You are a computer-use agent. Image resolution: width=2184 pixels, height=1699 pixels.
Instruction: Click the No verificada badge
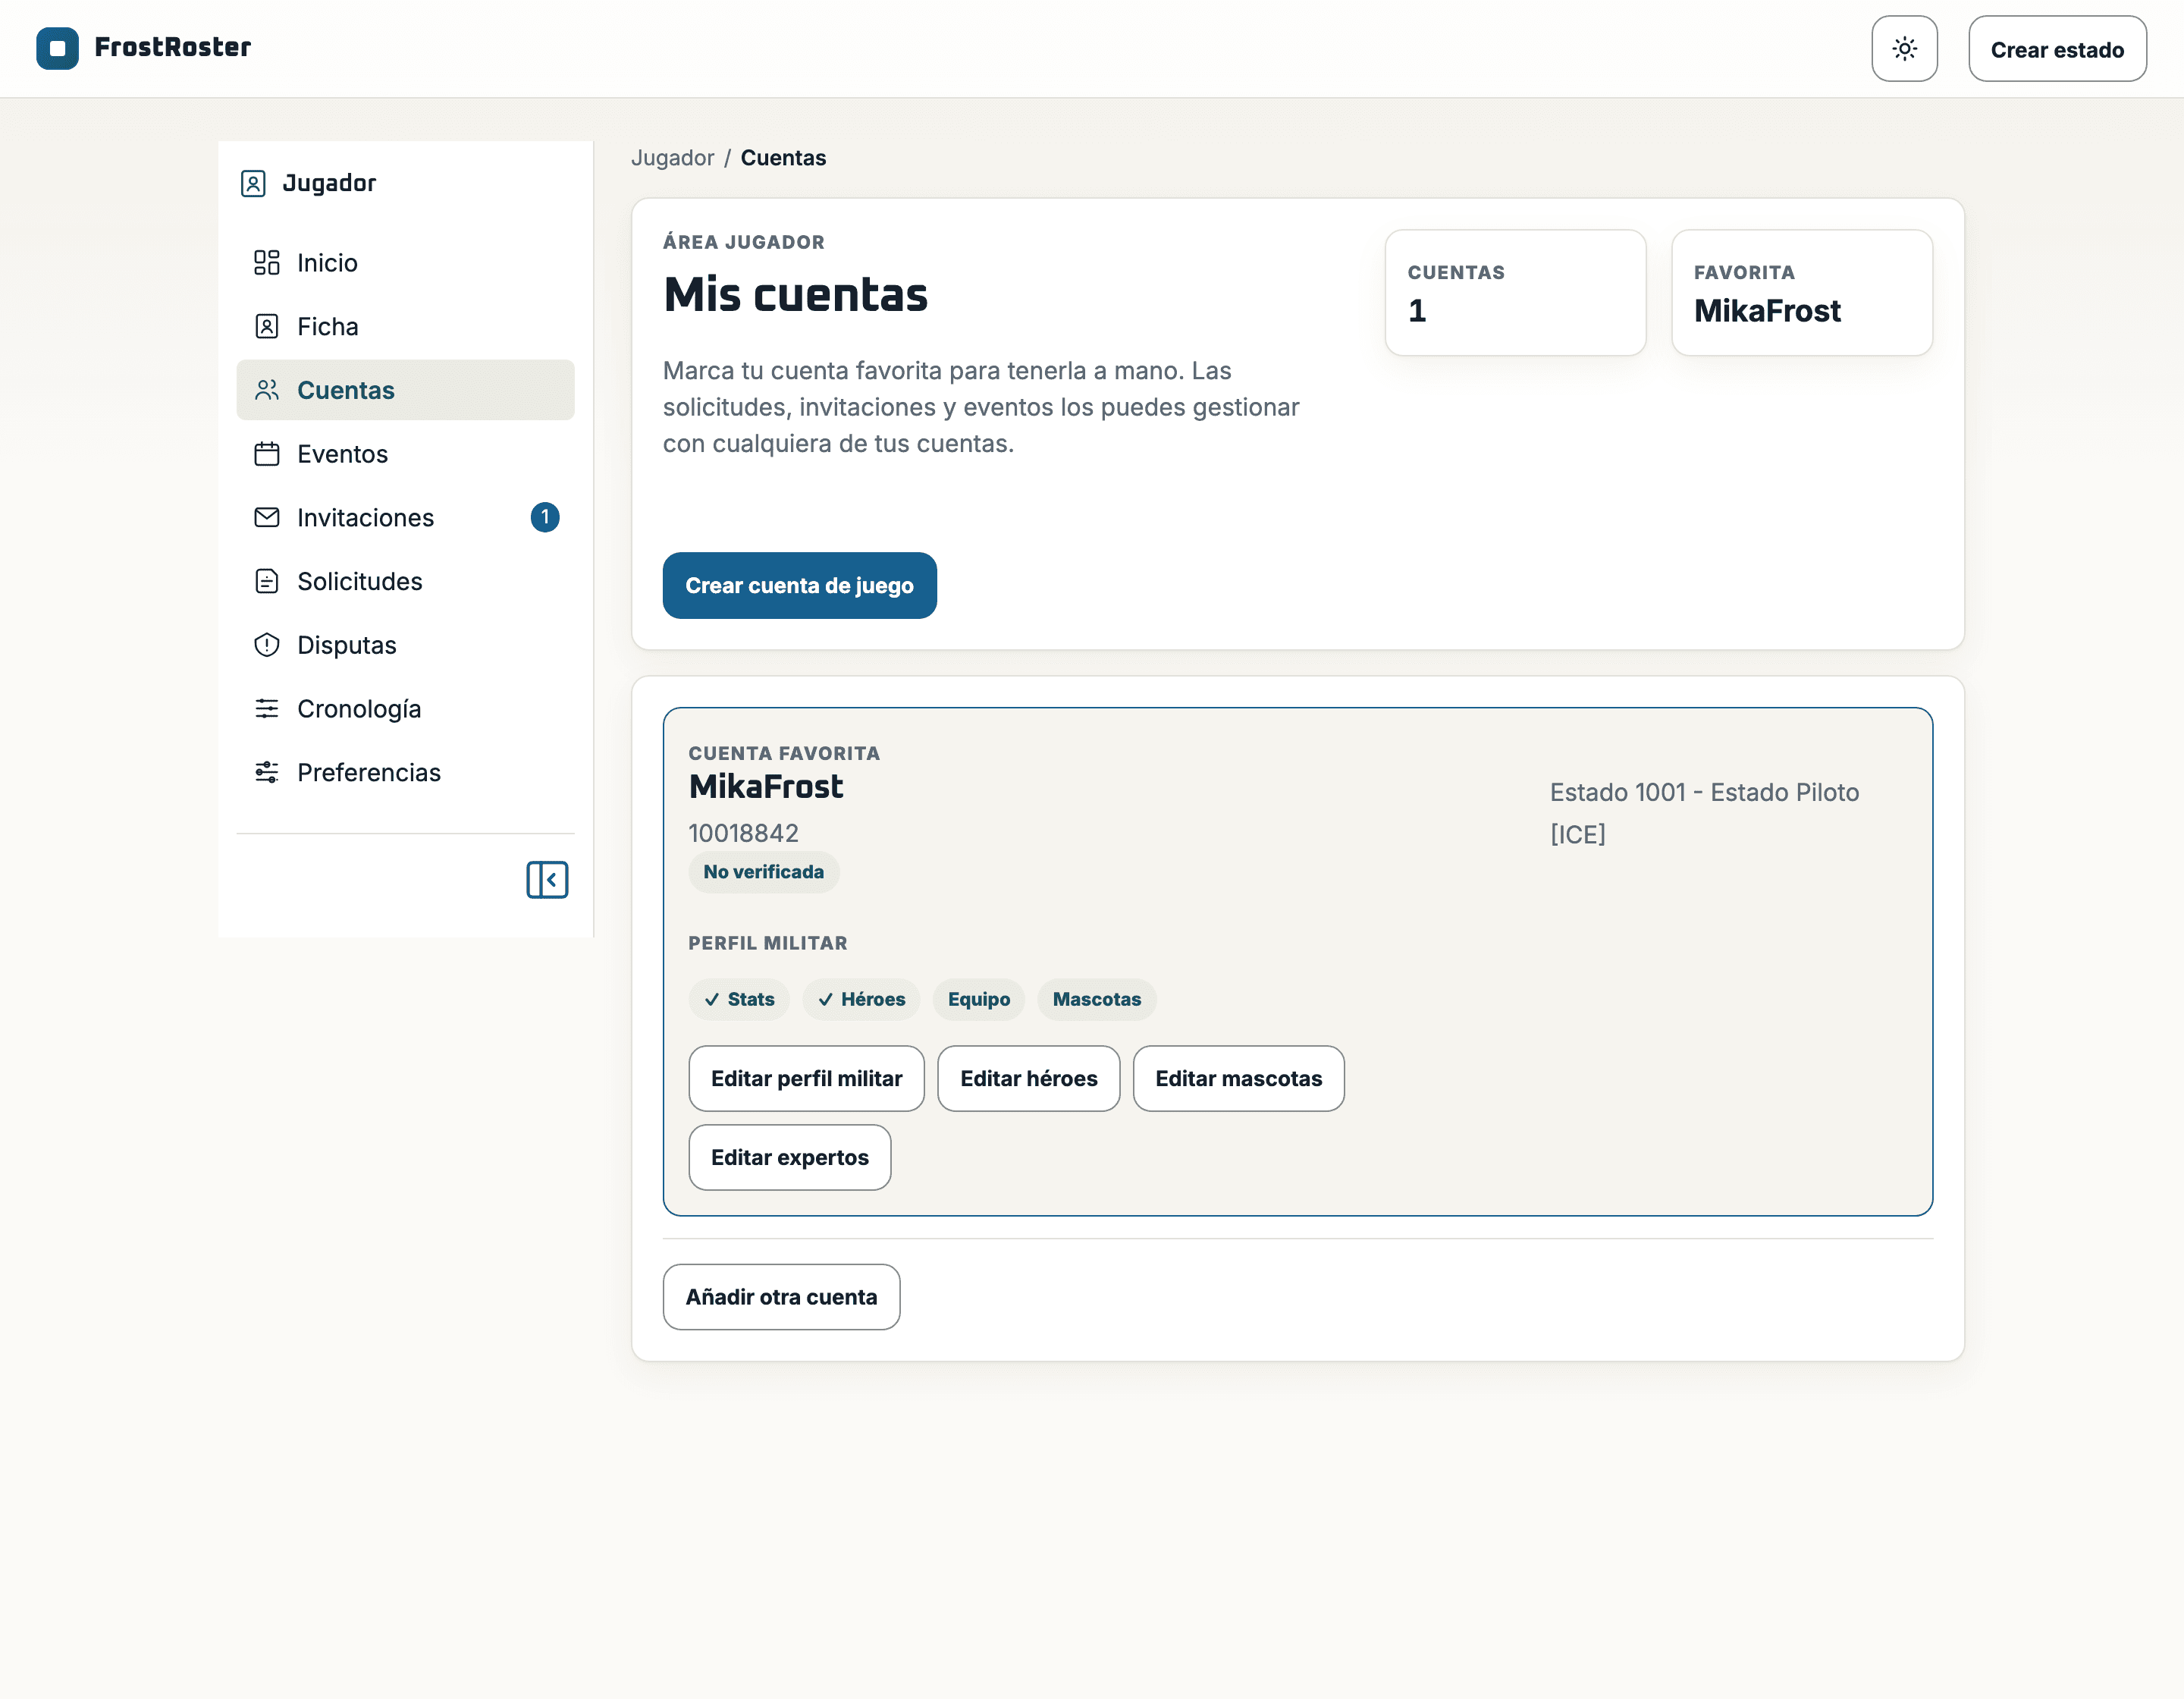764,872
